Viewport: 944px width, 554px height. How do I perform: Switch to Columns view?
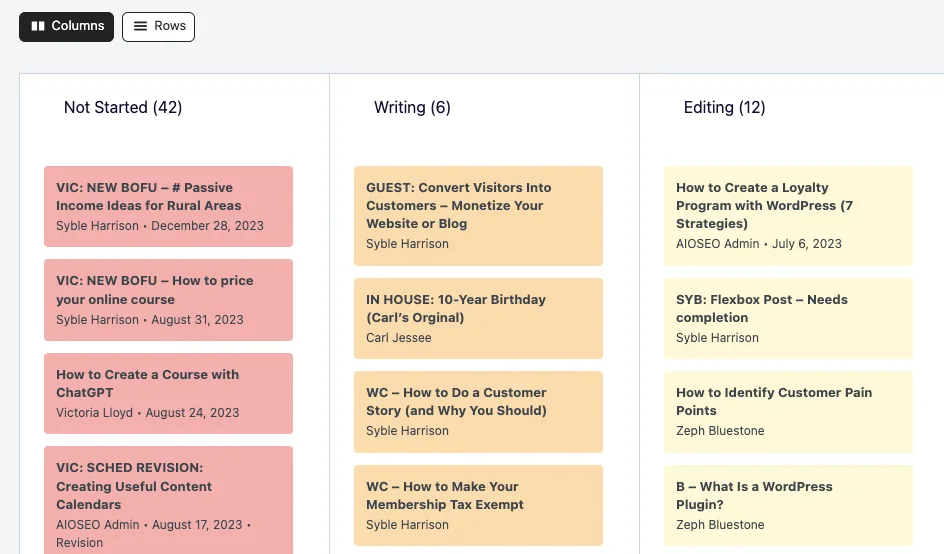click(x=66, y=26)
